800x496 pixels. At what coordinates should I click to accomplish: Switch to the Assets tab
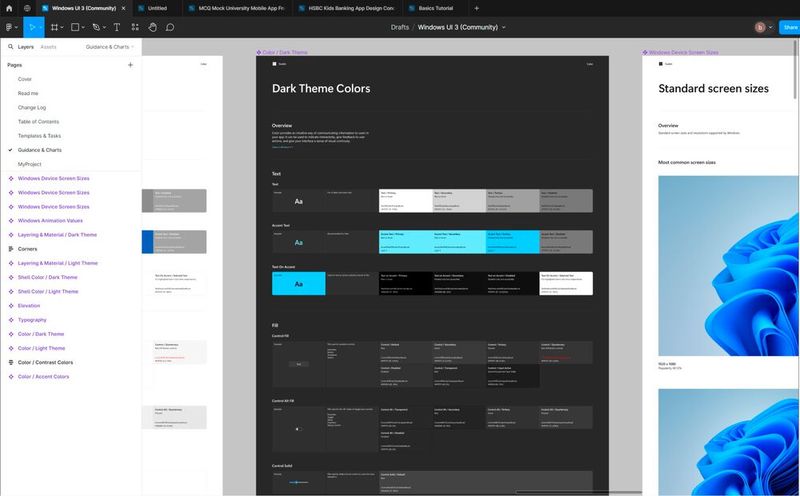click(x=48, y=47)
